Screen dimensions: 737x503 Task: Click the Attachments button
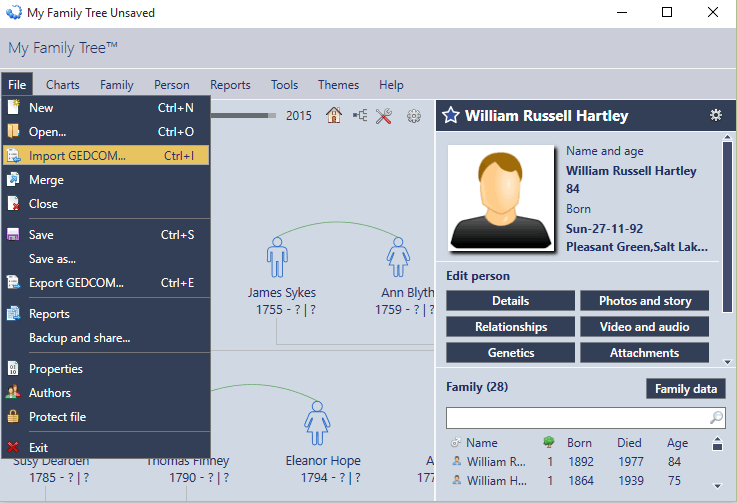(644, 352)
